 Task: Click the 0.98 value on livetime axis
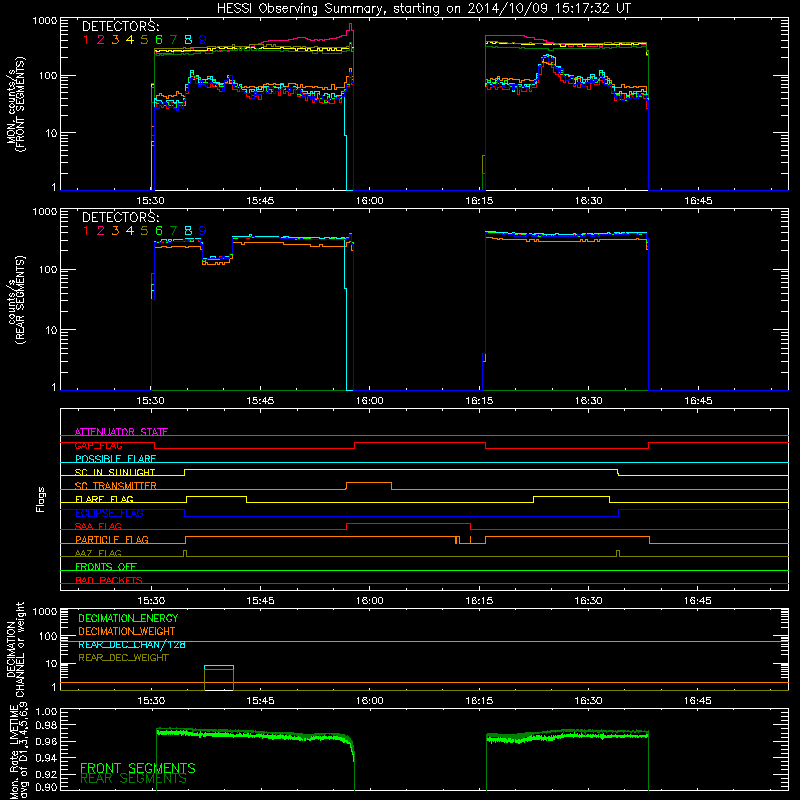coord(46,726)
